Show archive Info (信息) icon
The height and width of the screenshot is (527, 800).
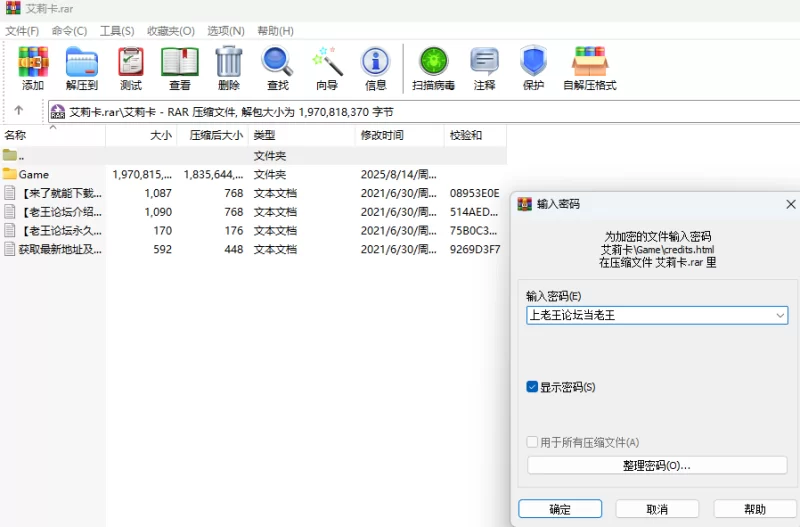pyautogui.click(x=376, y=62)
